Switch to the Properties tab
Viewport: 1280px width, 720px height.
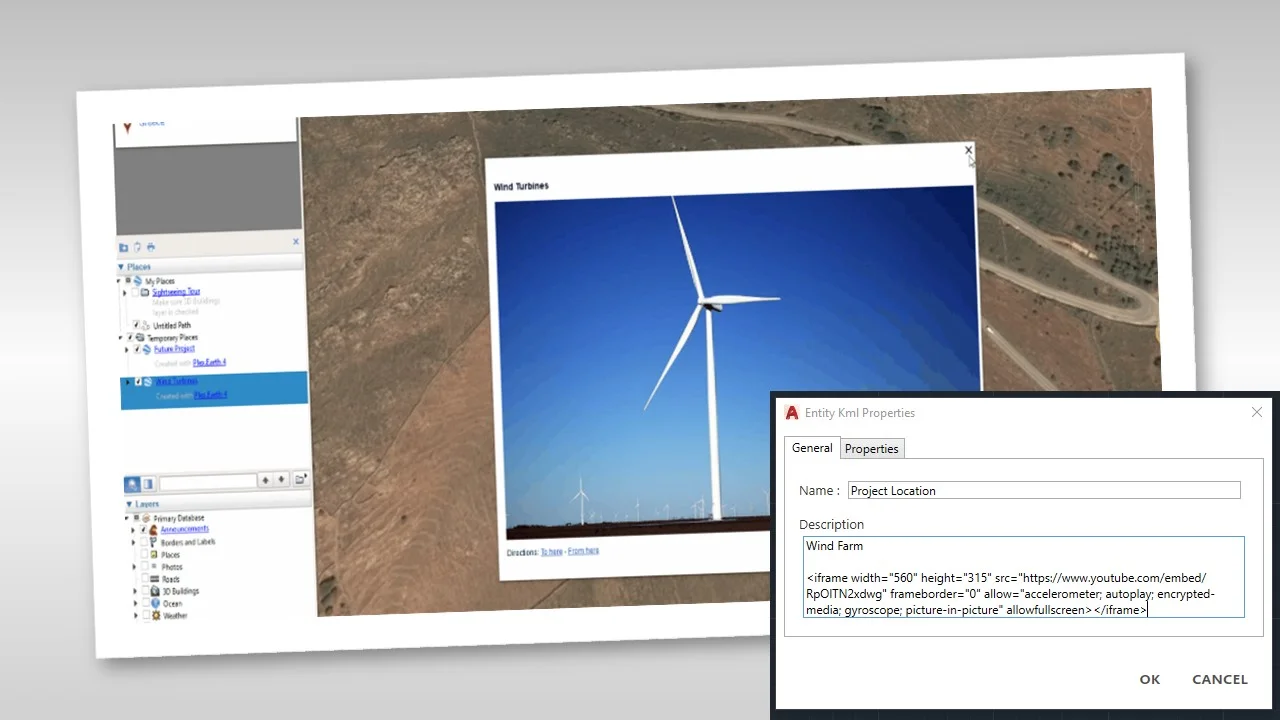click(872, 449)
